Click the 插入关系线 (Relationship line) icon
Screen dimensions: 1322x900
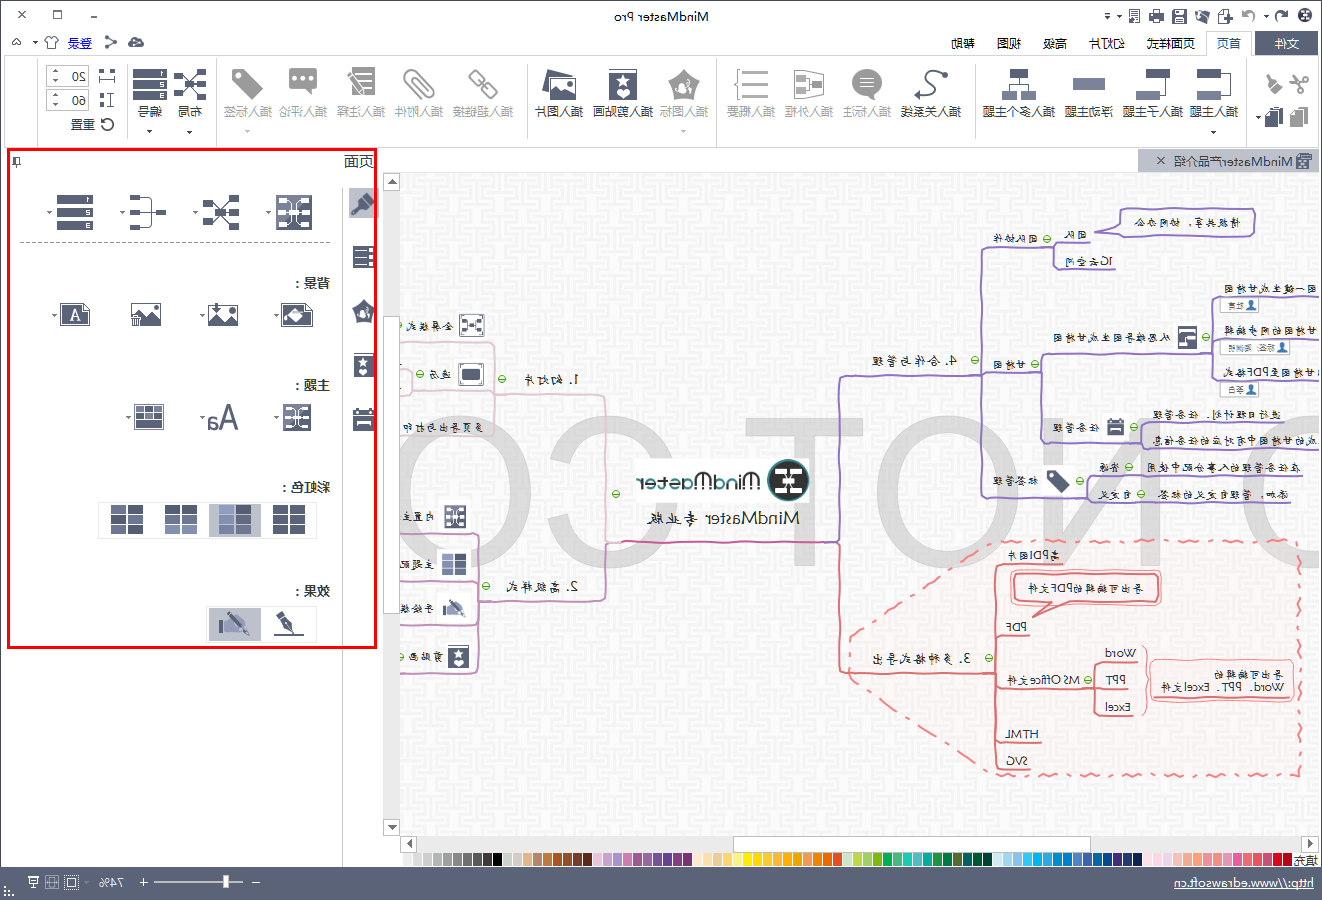pos(931,86)
